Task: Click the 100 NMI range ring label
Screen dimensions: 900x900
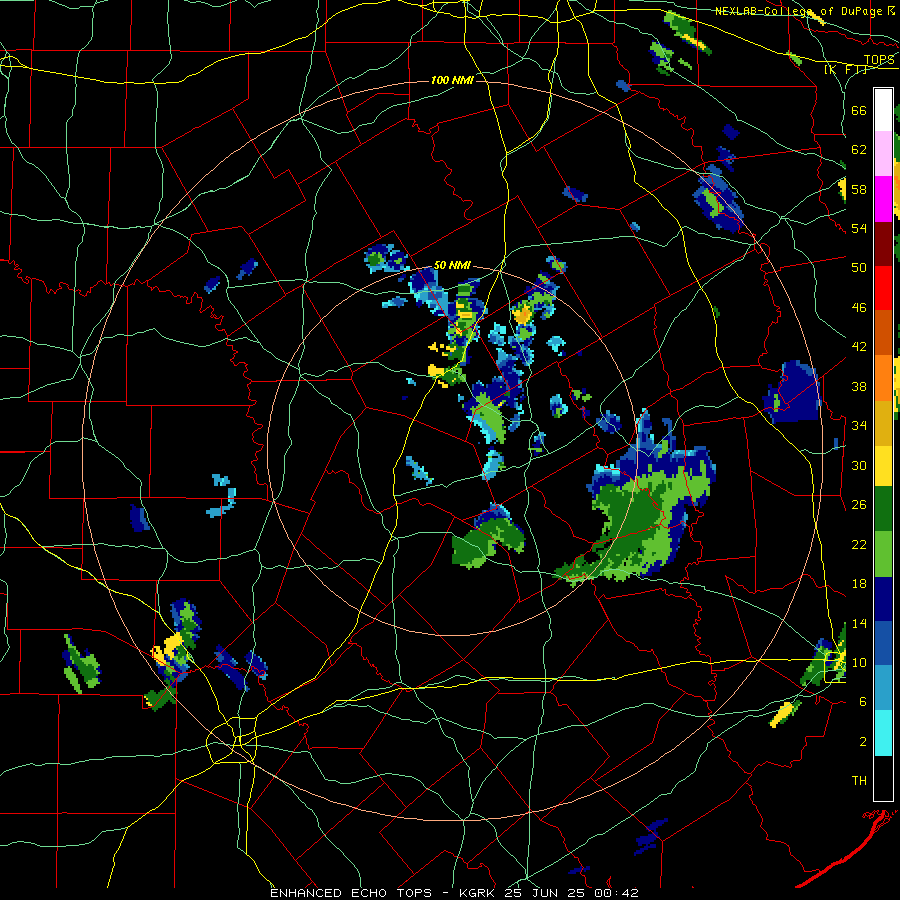Action: 452,80
